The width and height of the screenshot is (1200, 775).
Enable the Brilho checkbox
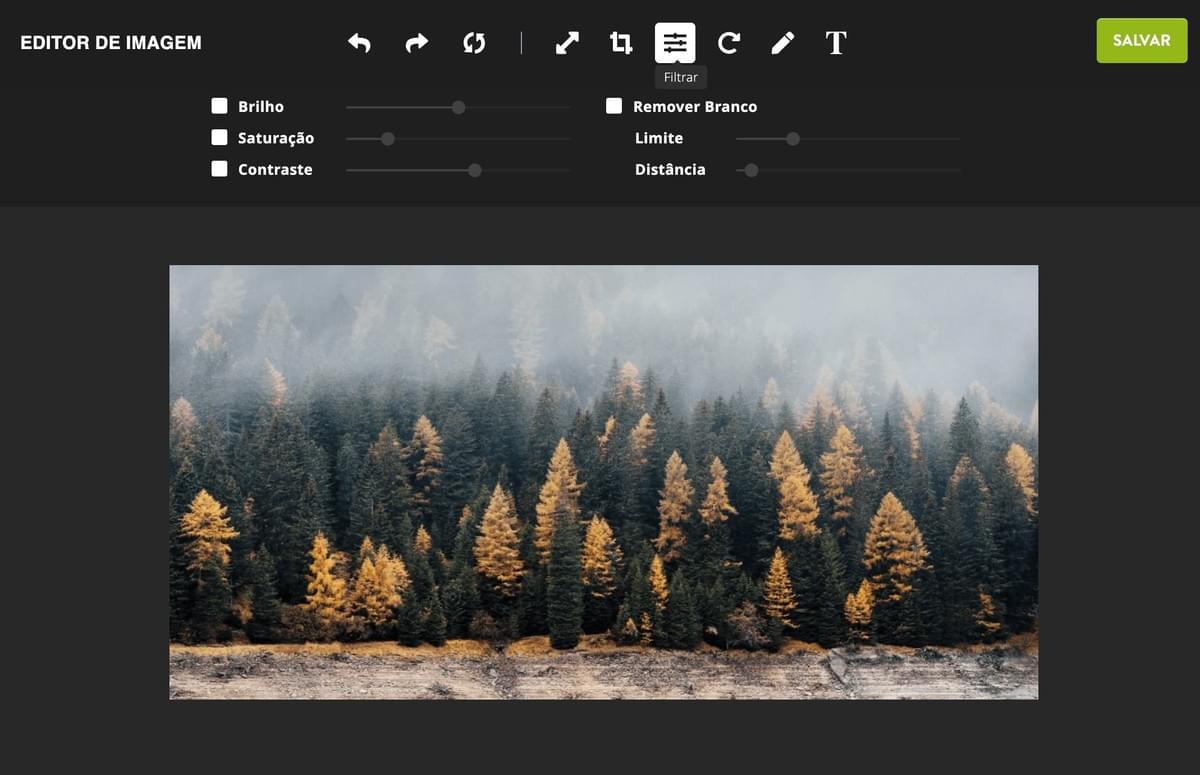tap(220, 106)
